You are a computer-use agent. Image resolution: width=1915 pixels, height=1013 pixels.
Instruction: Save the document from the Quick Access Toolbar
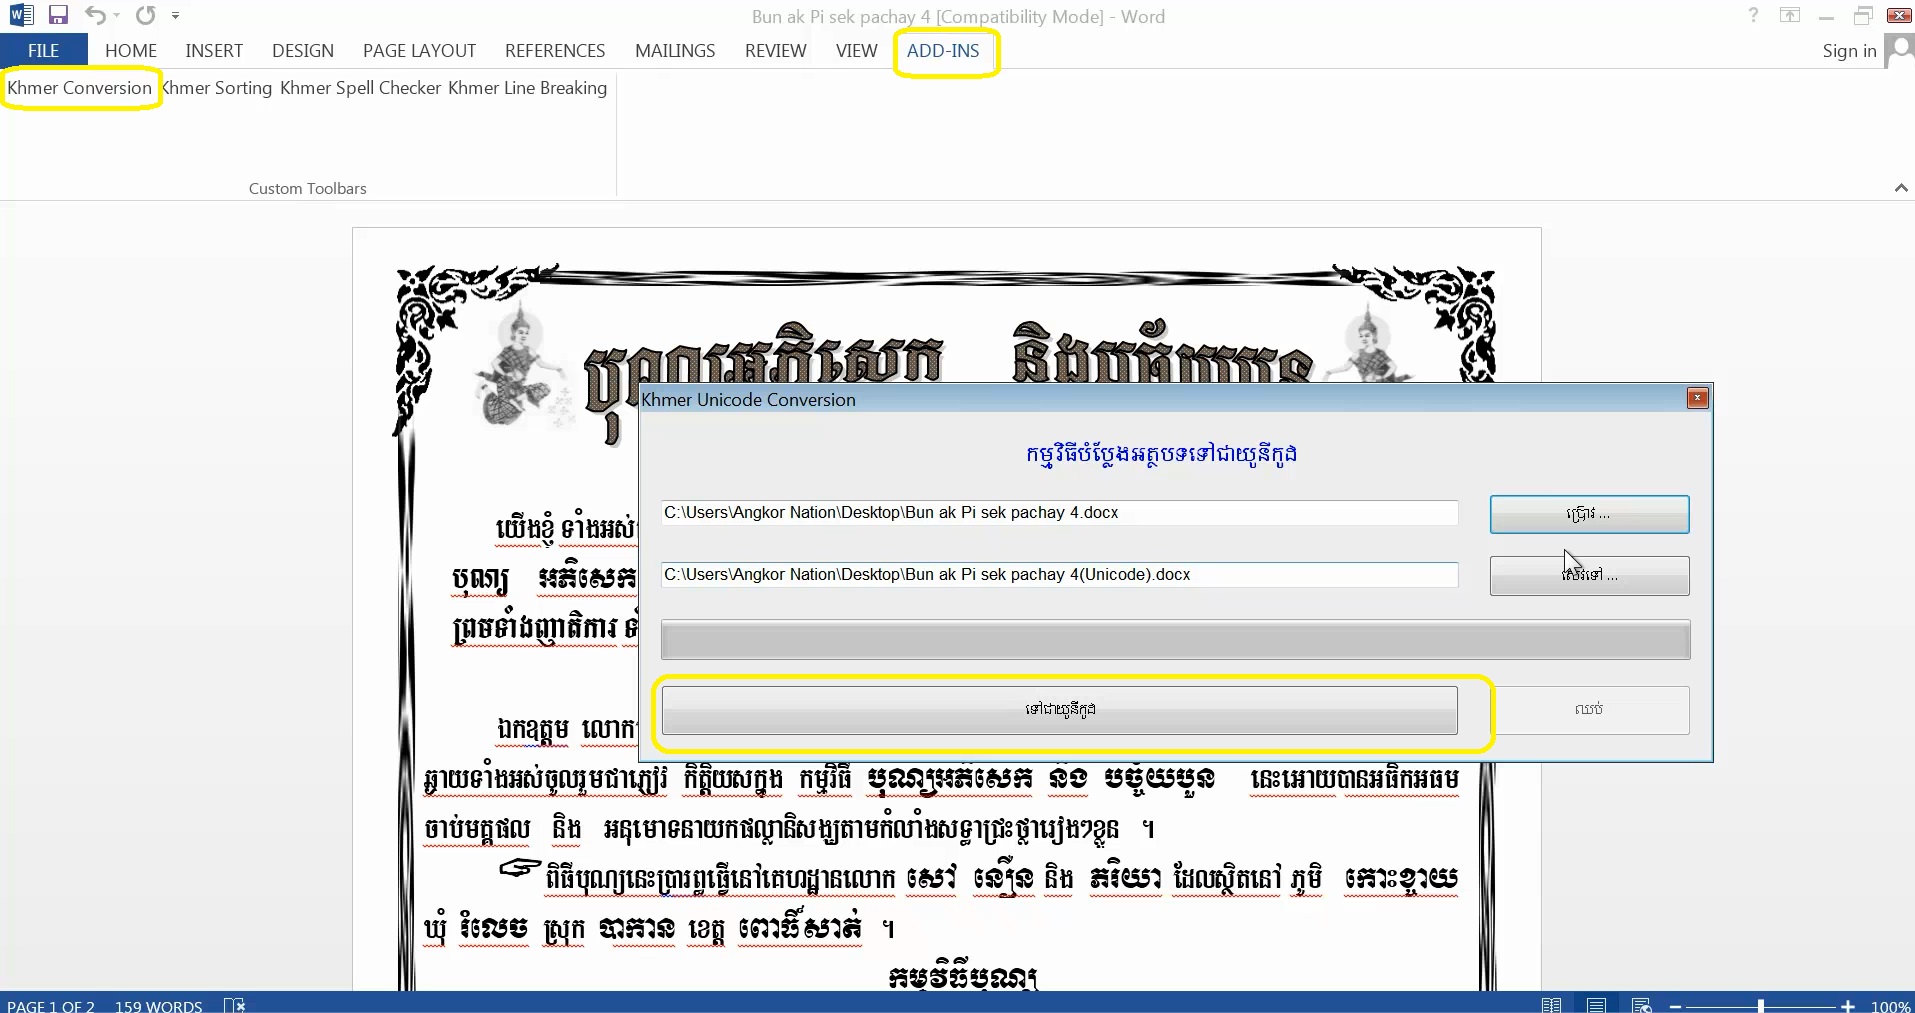(x=57, y=15)
